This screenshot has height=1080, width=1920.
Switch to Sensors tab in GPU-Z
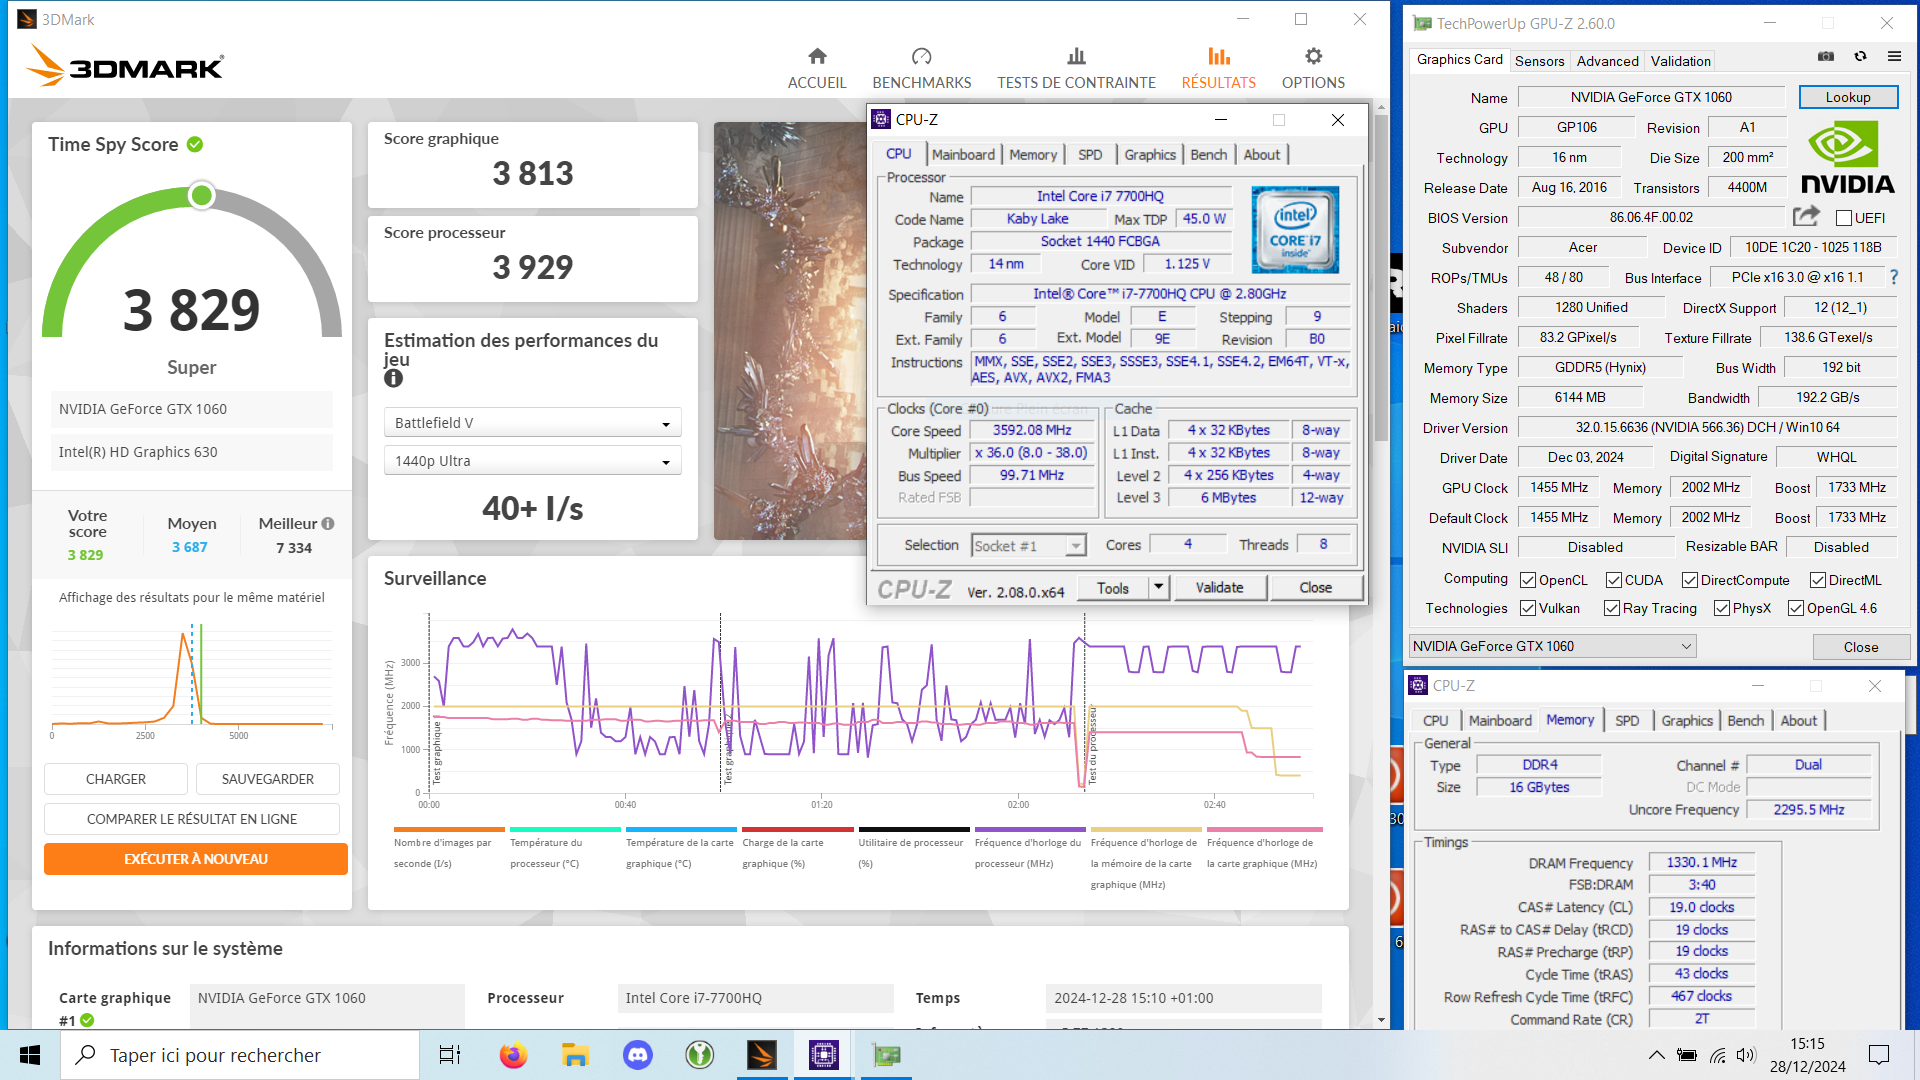click(1539, 61)
